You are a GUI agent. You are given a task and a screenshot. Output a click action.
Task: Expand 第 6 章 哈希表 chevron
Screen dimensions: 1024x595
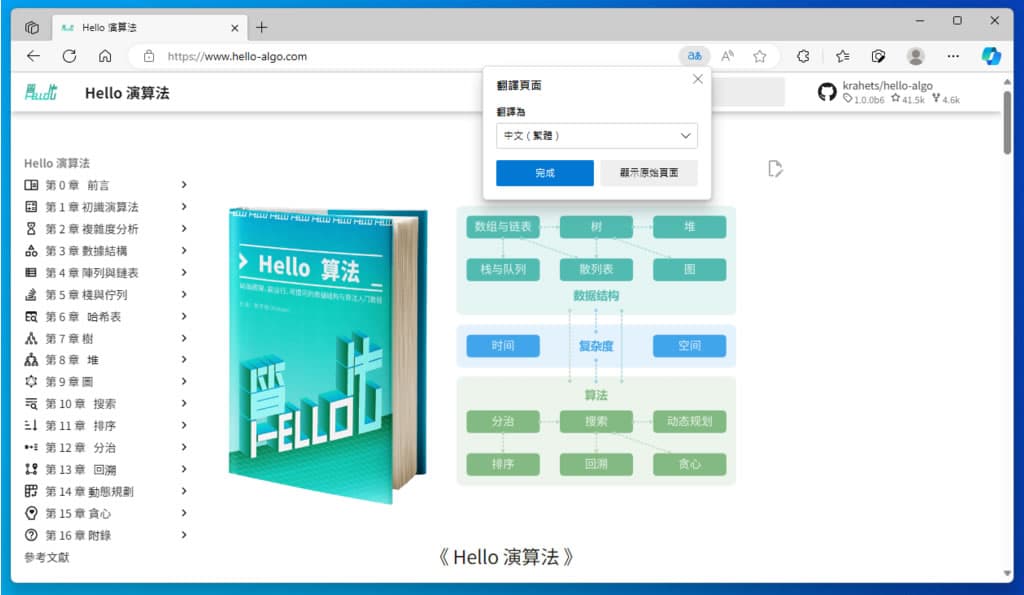pyautogui.click(x=184, y=316)
